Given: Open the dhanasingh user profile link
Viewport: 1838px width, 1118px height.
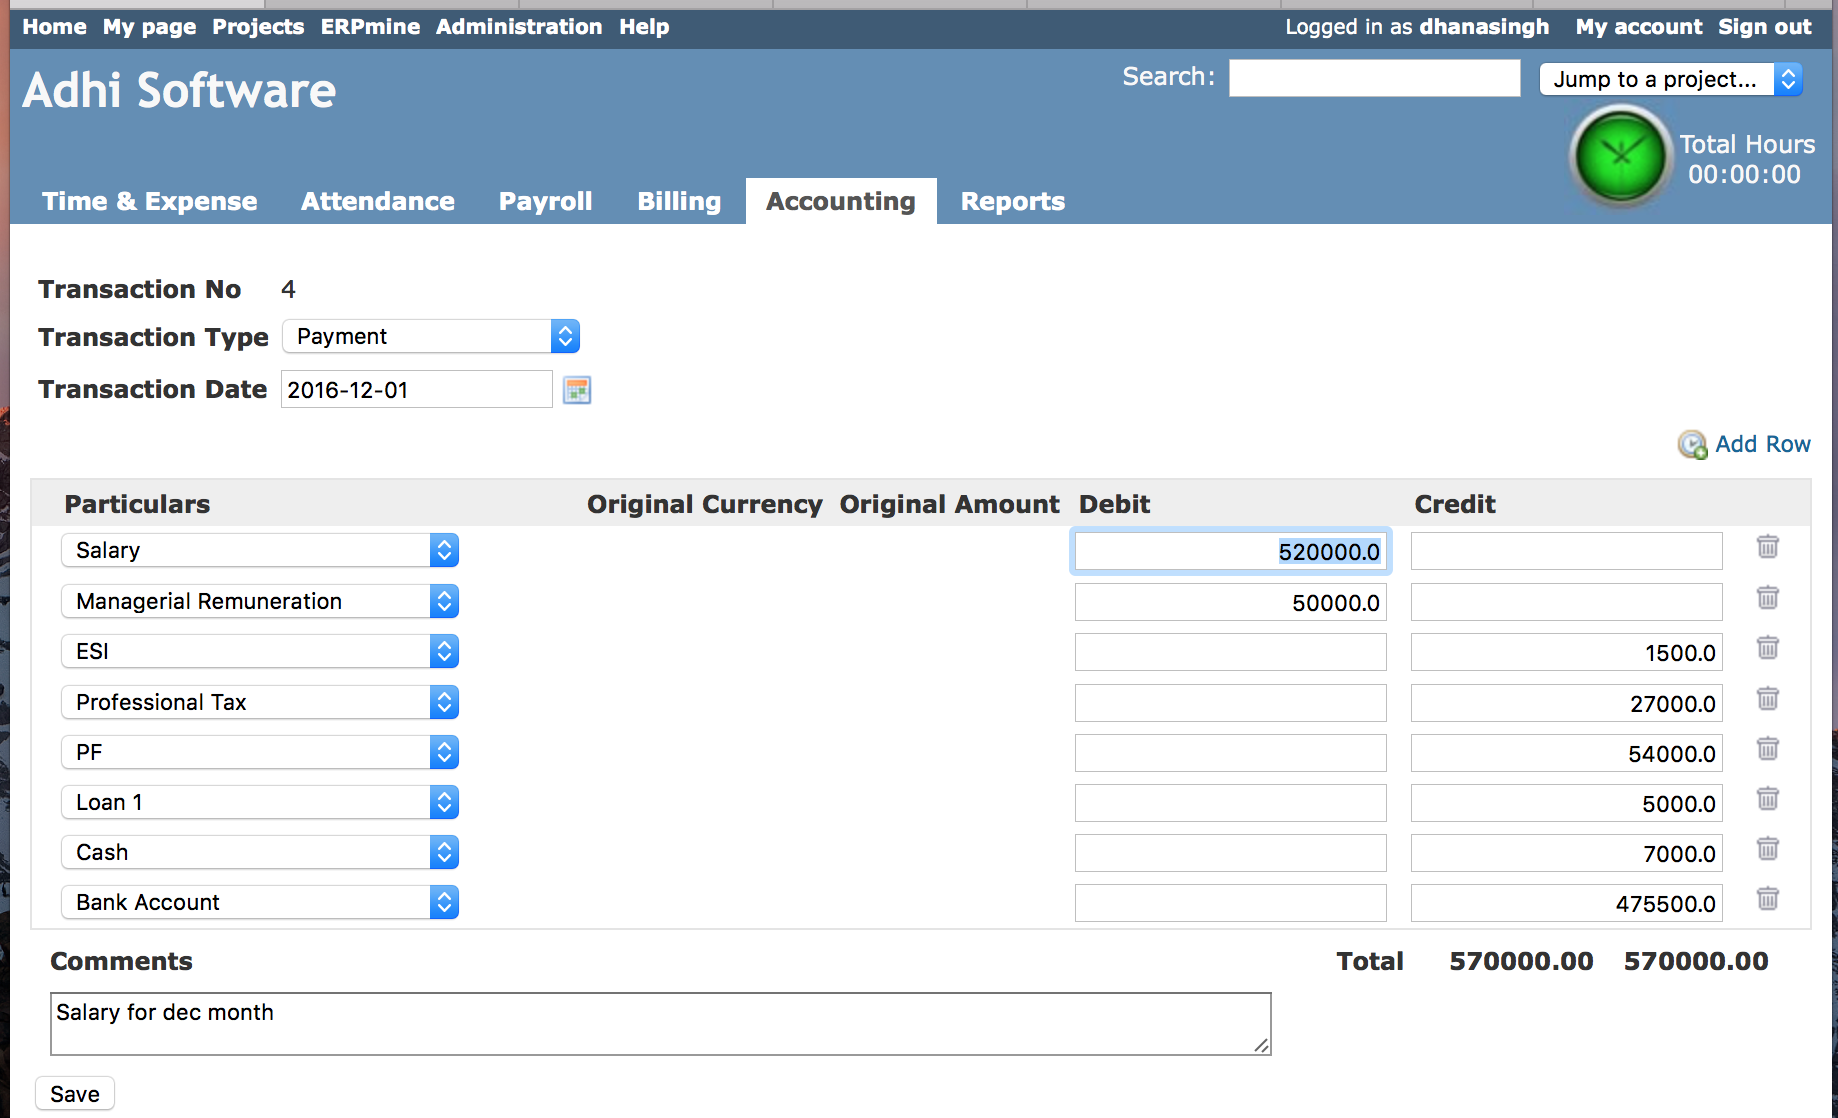Looking at the screenshot, I should [1484, 27].
